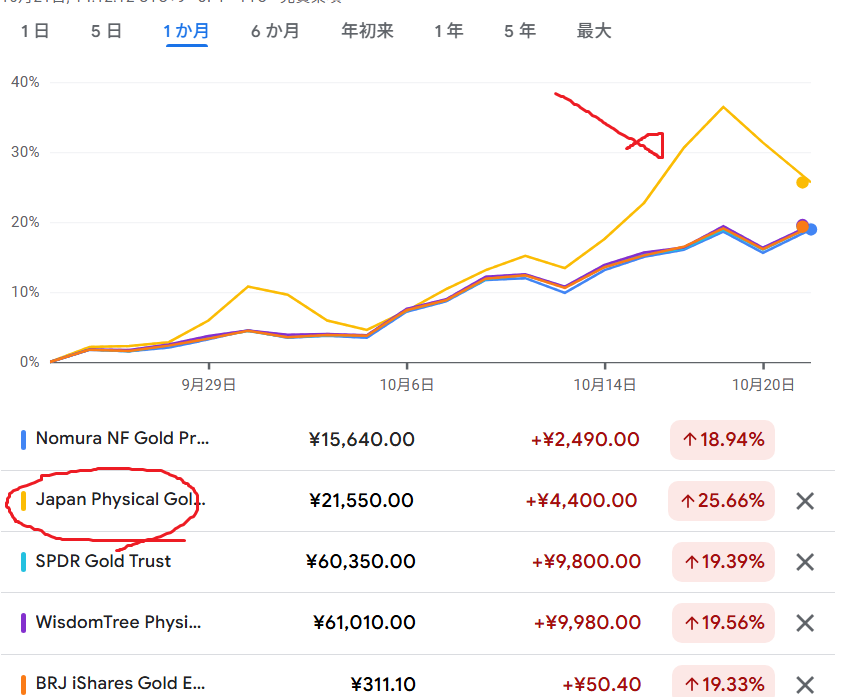Show the 1年 chart range
This screenshot has height=697, width=868.
click(448, 31)
